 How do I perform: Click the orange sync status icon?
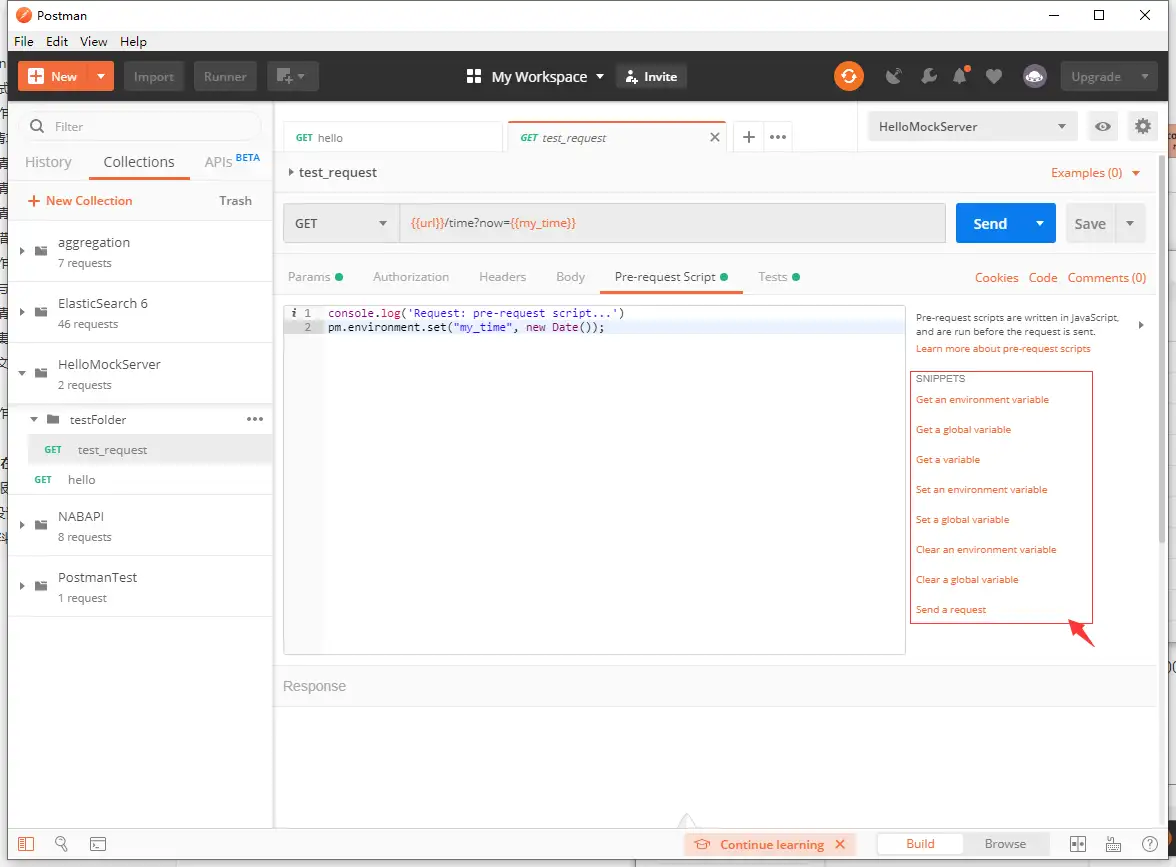pos(848,76)
